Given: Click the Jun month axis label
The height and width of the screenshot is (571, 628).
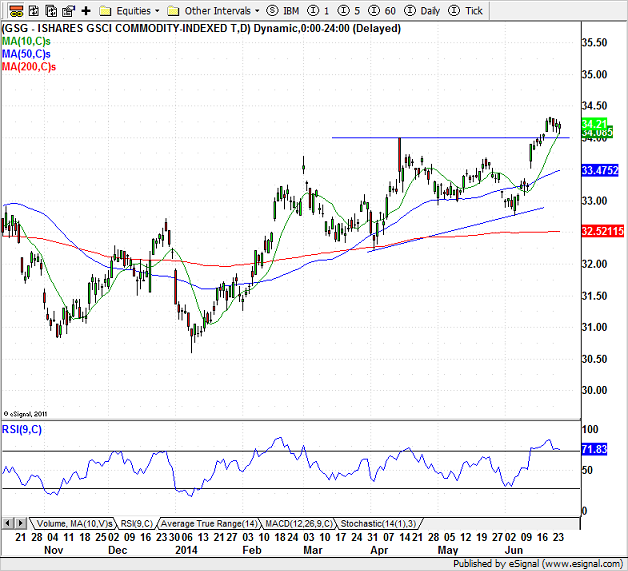Looking at the screenshot, I should pos(513,550).
